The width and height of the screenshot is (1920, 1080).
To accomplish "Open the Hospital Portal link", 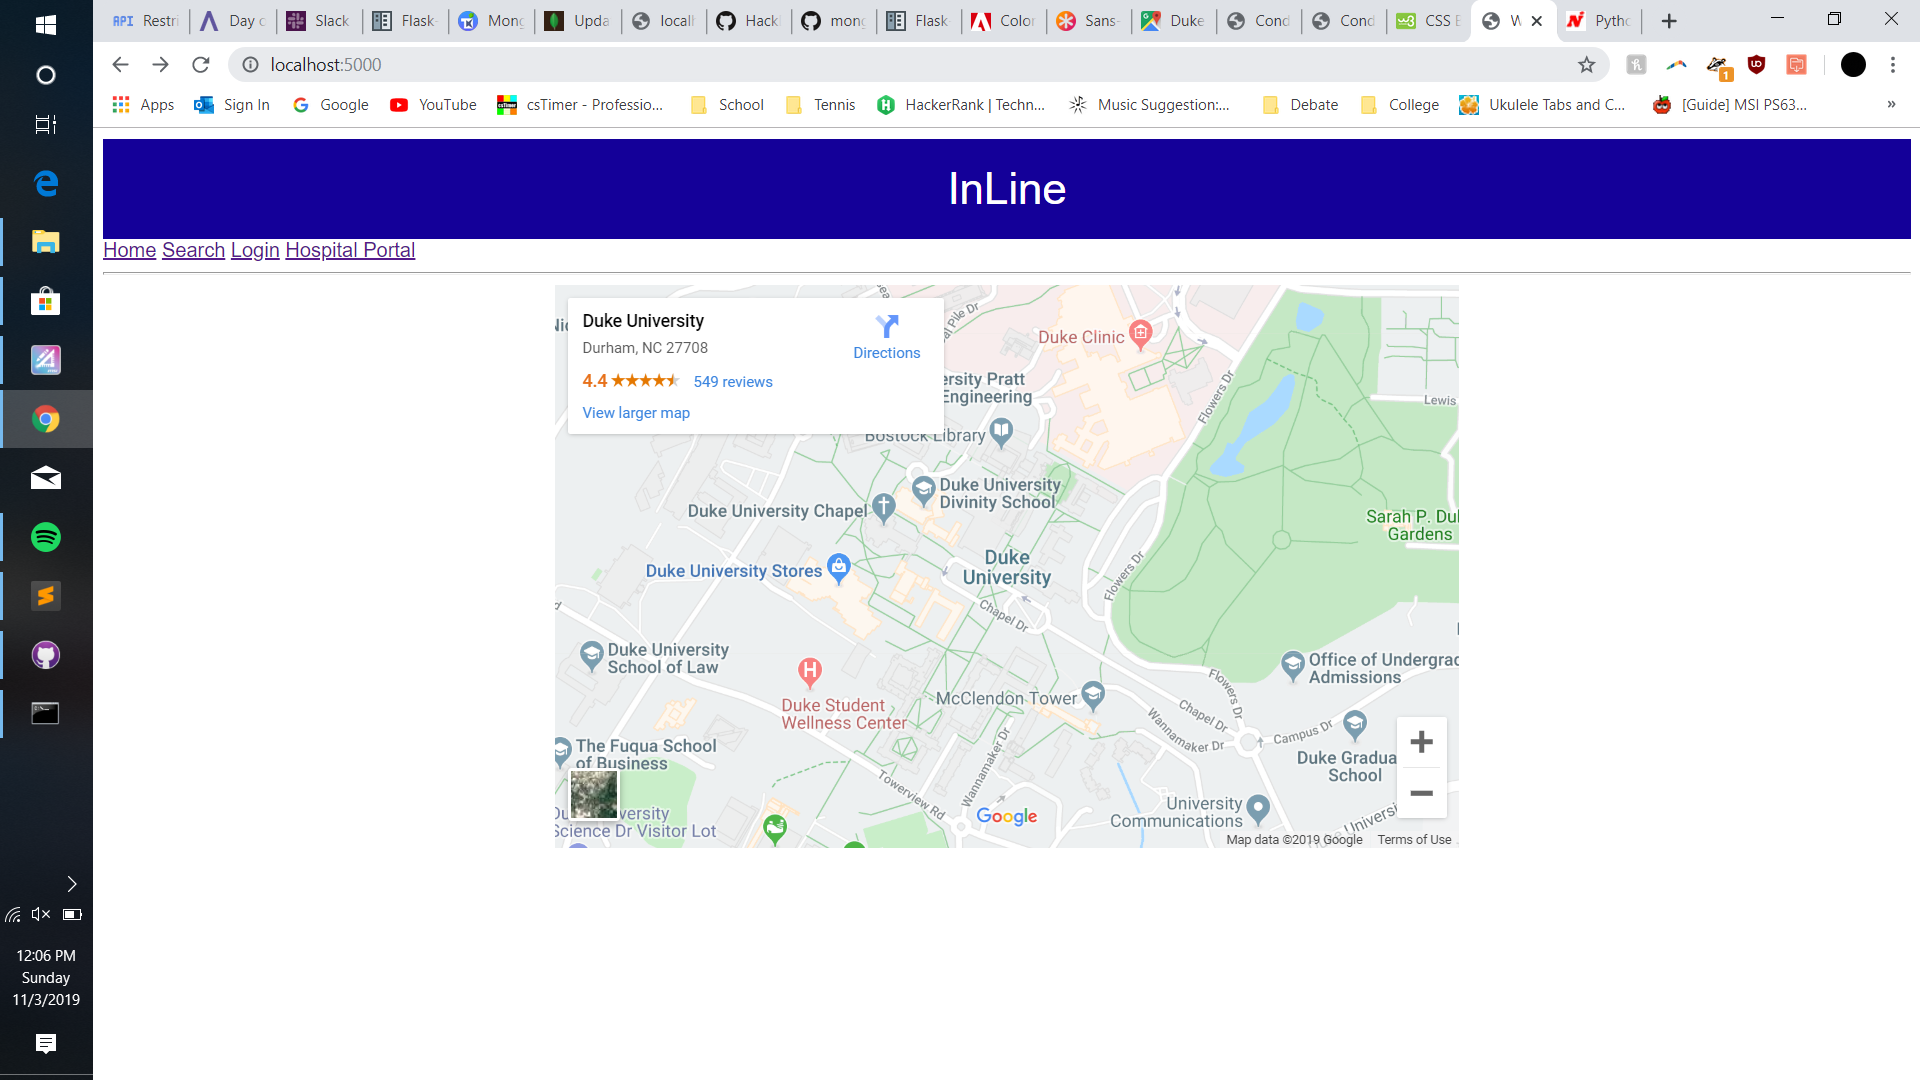I will pyautogui.click(x=350, y=250).
